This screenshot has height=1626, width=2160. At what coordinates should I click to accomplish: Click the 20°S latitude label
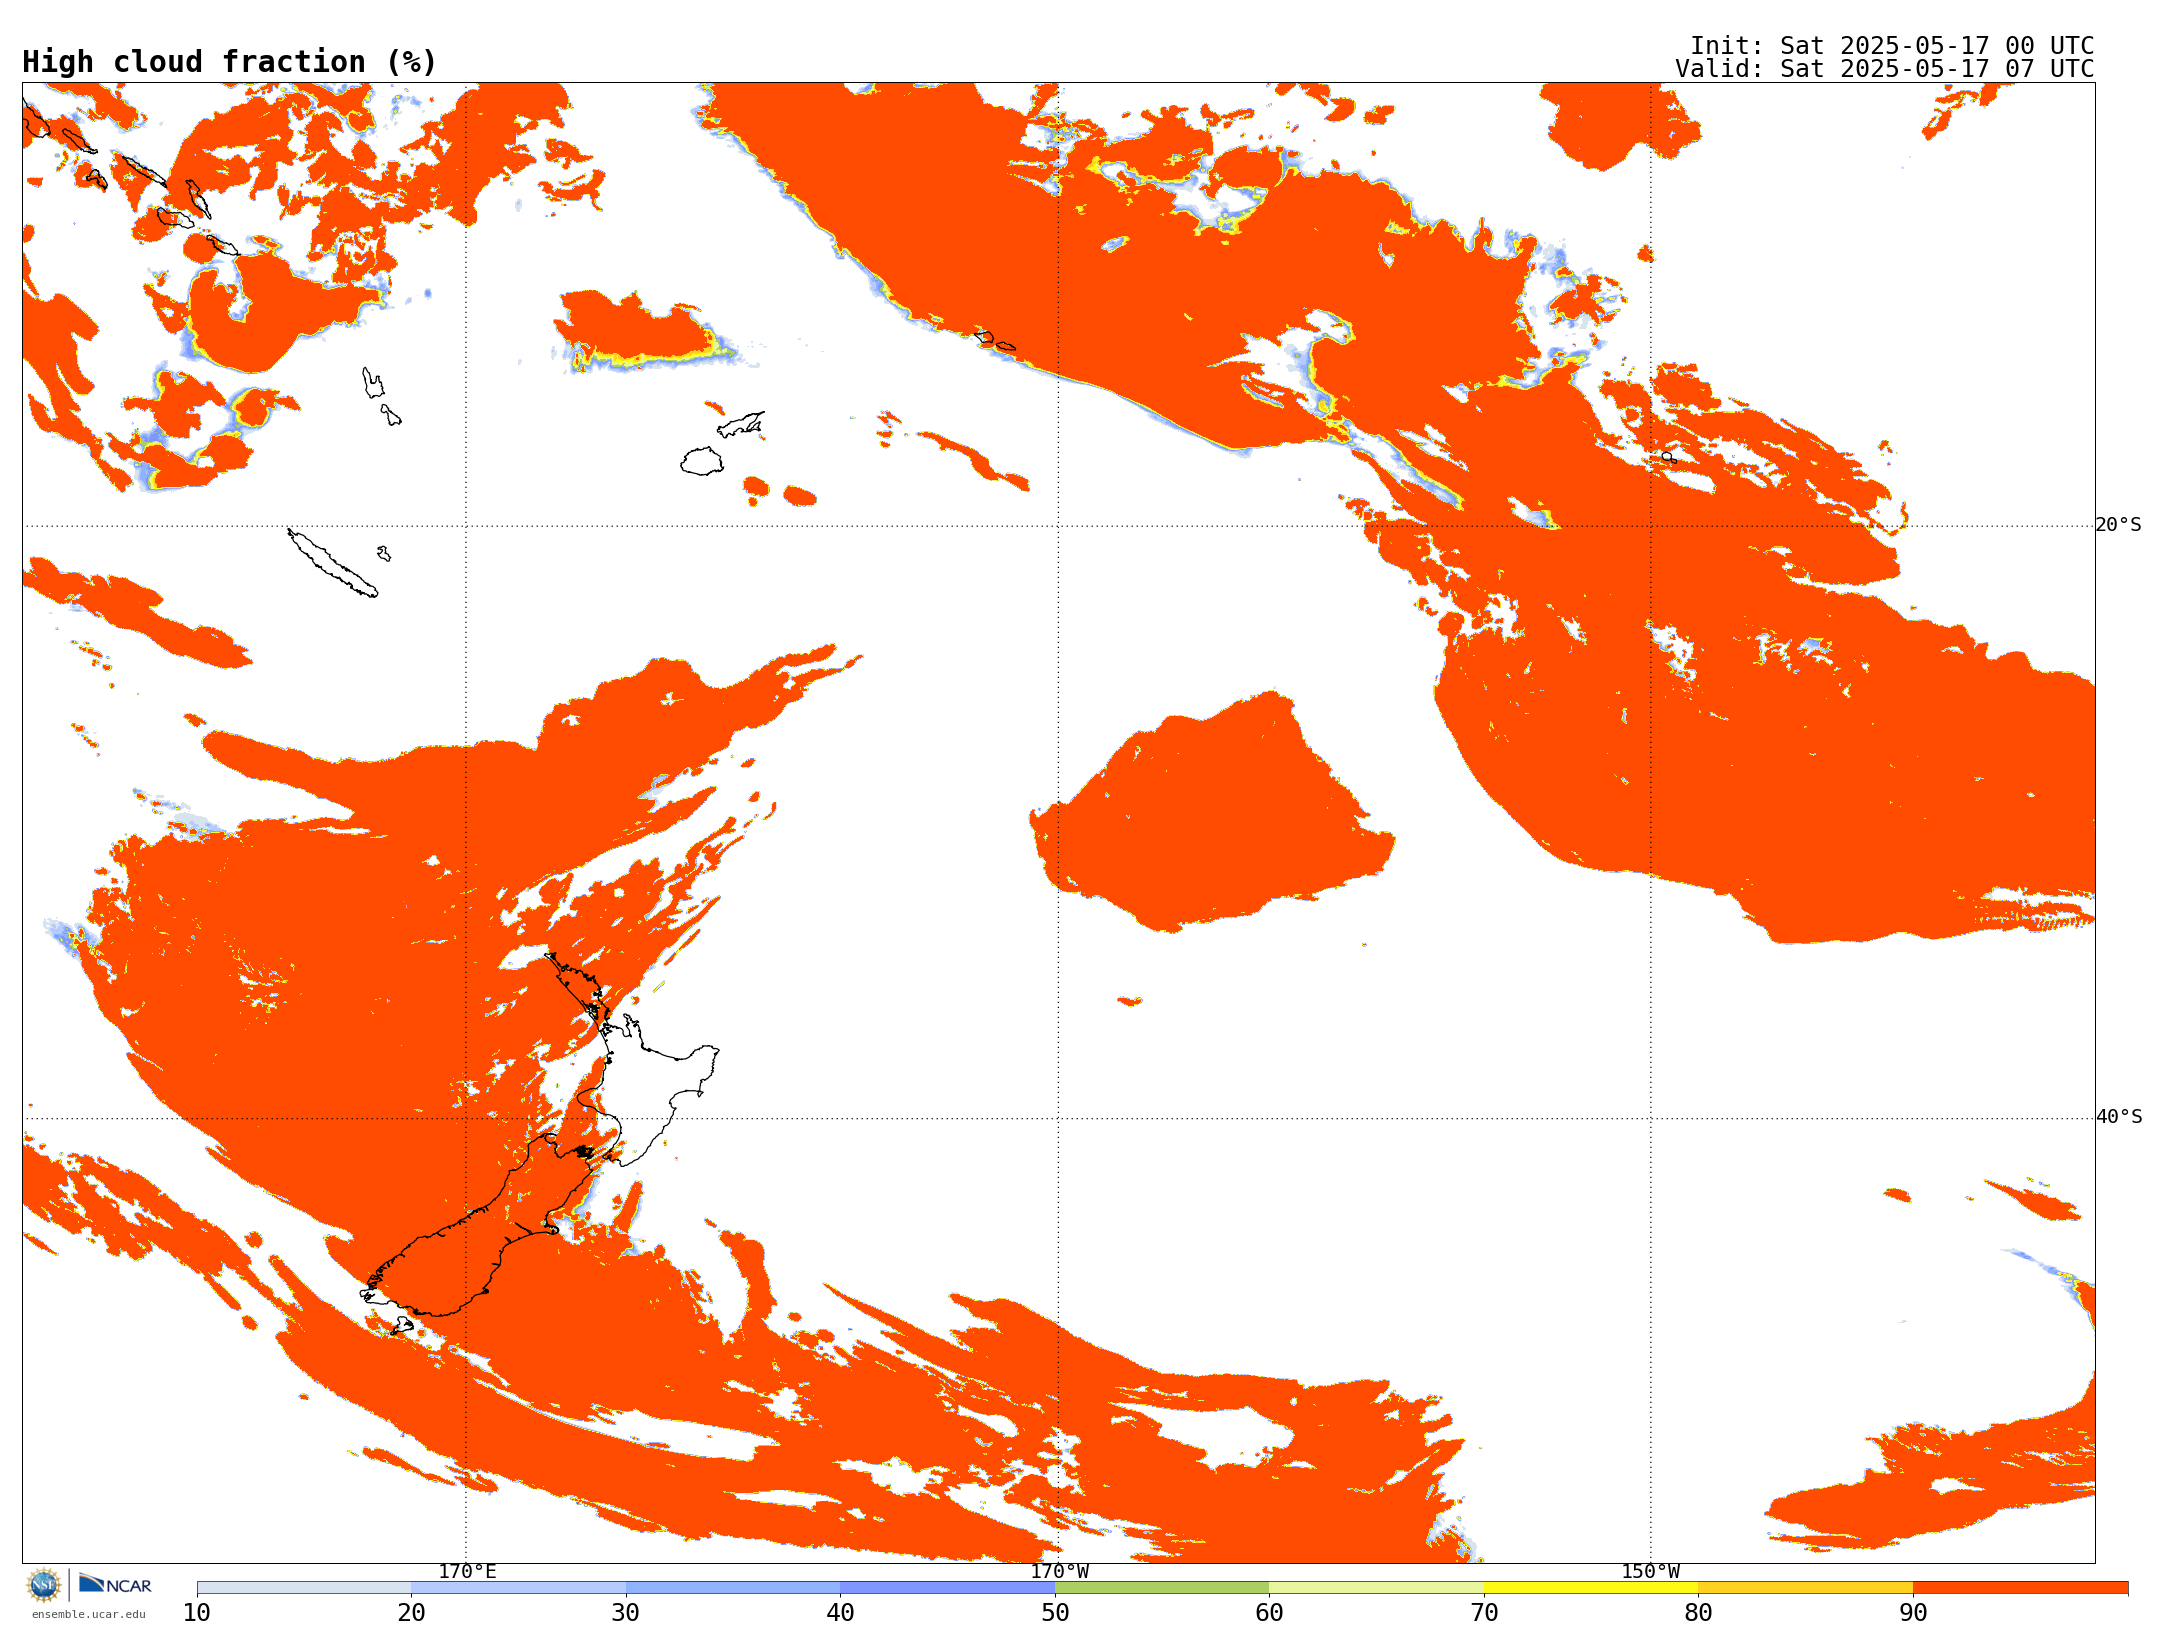2119,525
